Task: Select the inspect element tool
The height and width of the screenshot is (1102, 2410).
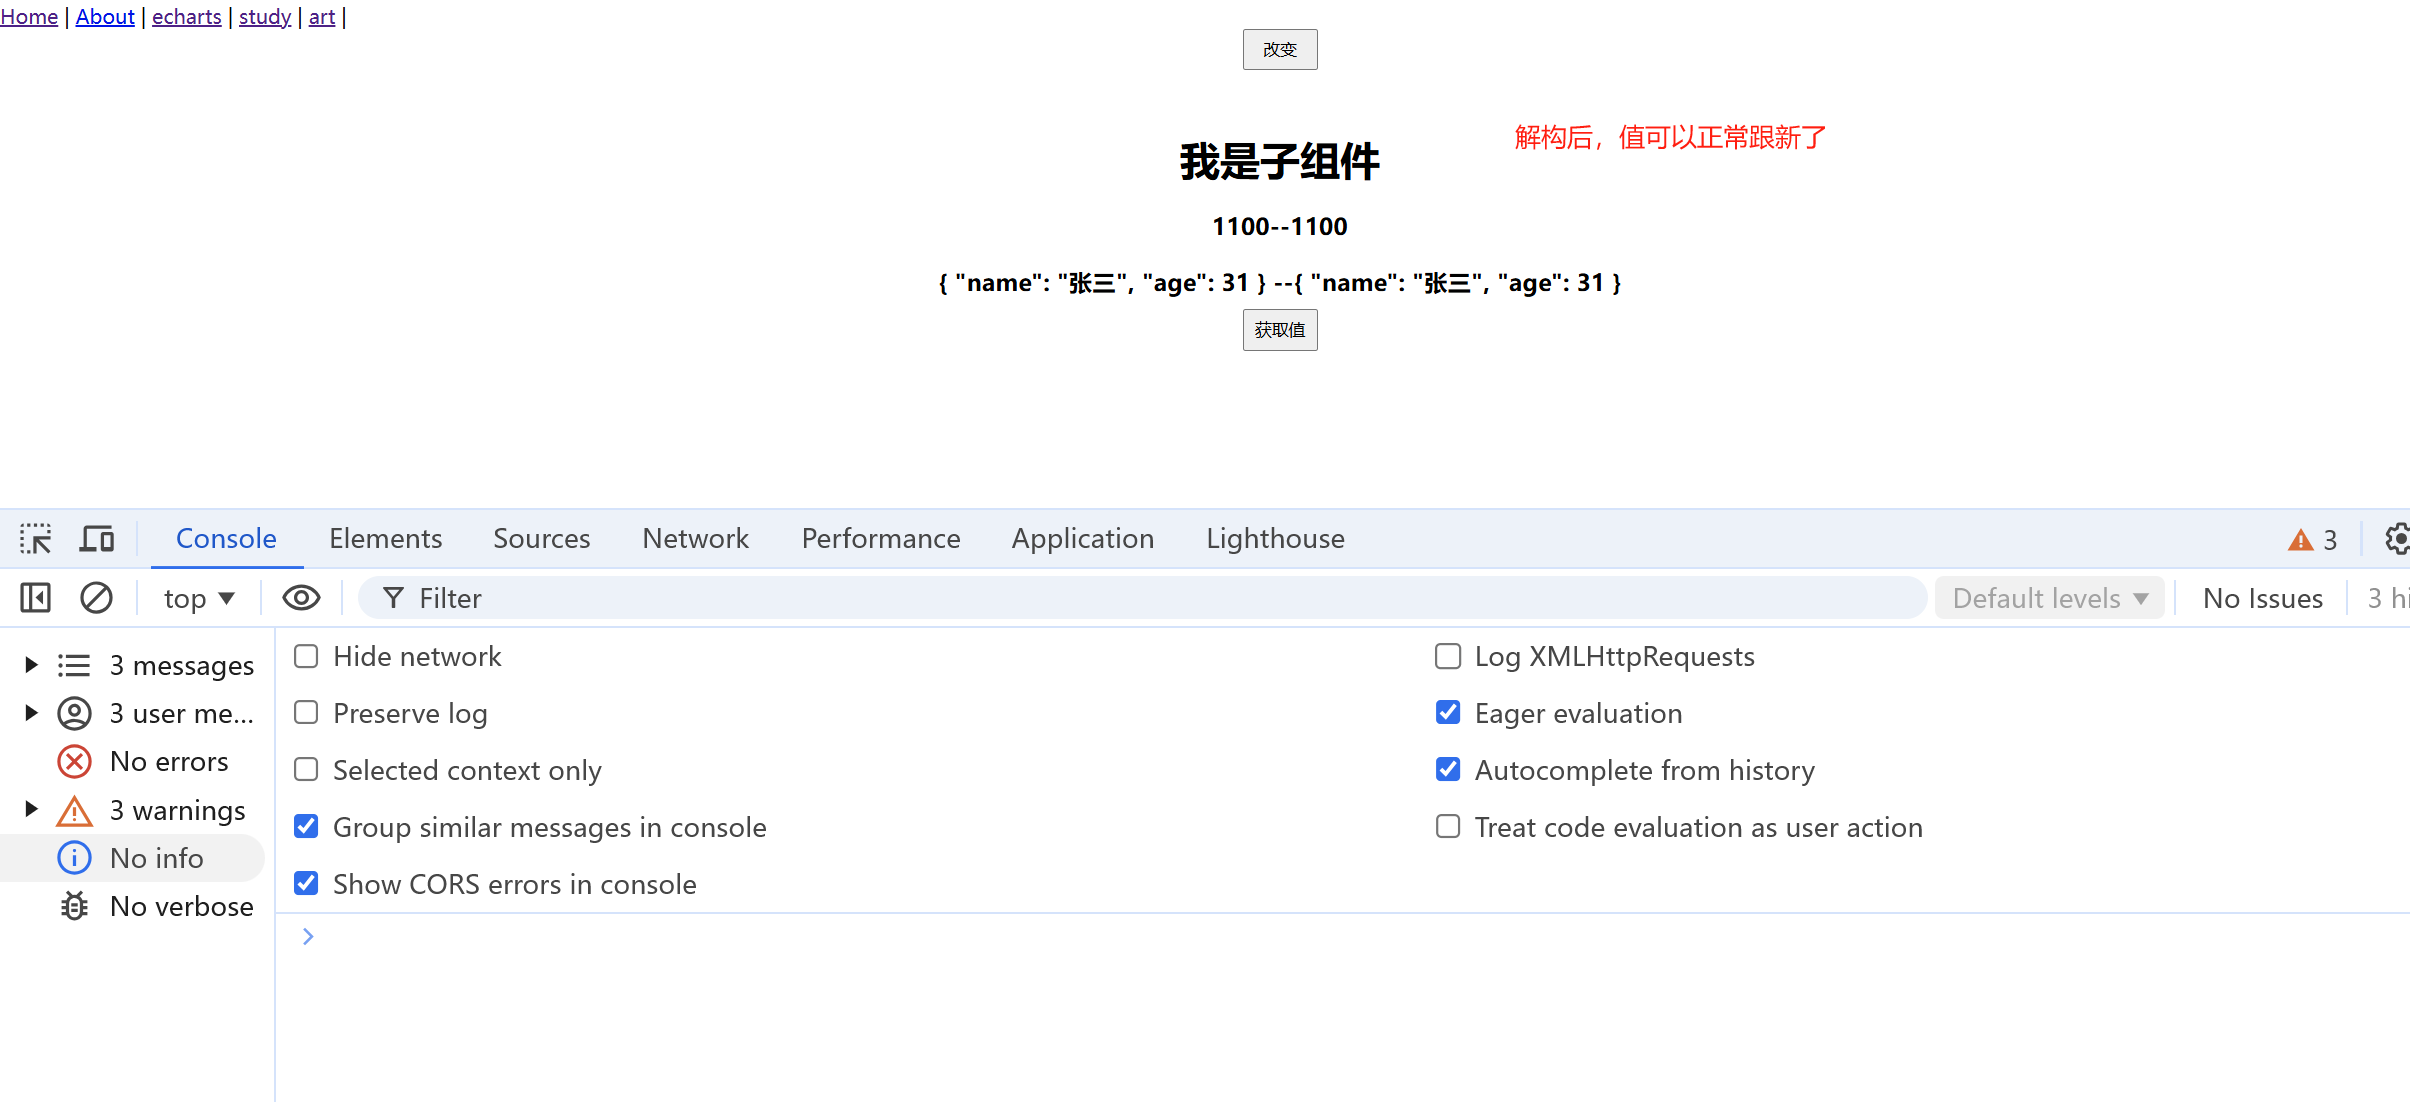Action: click(35, 538)
